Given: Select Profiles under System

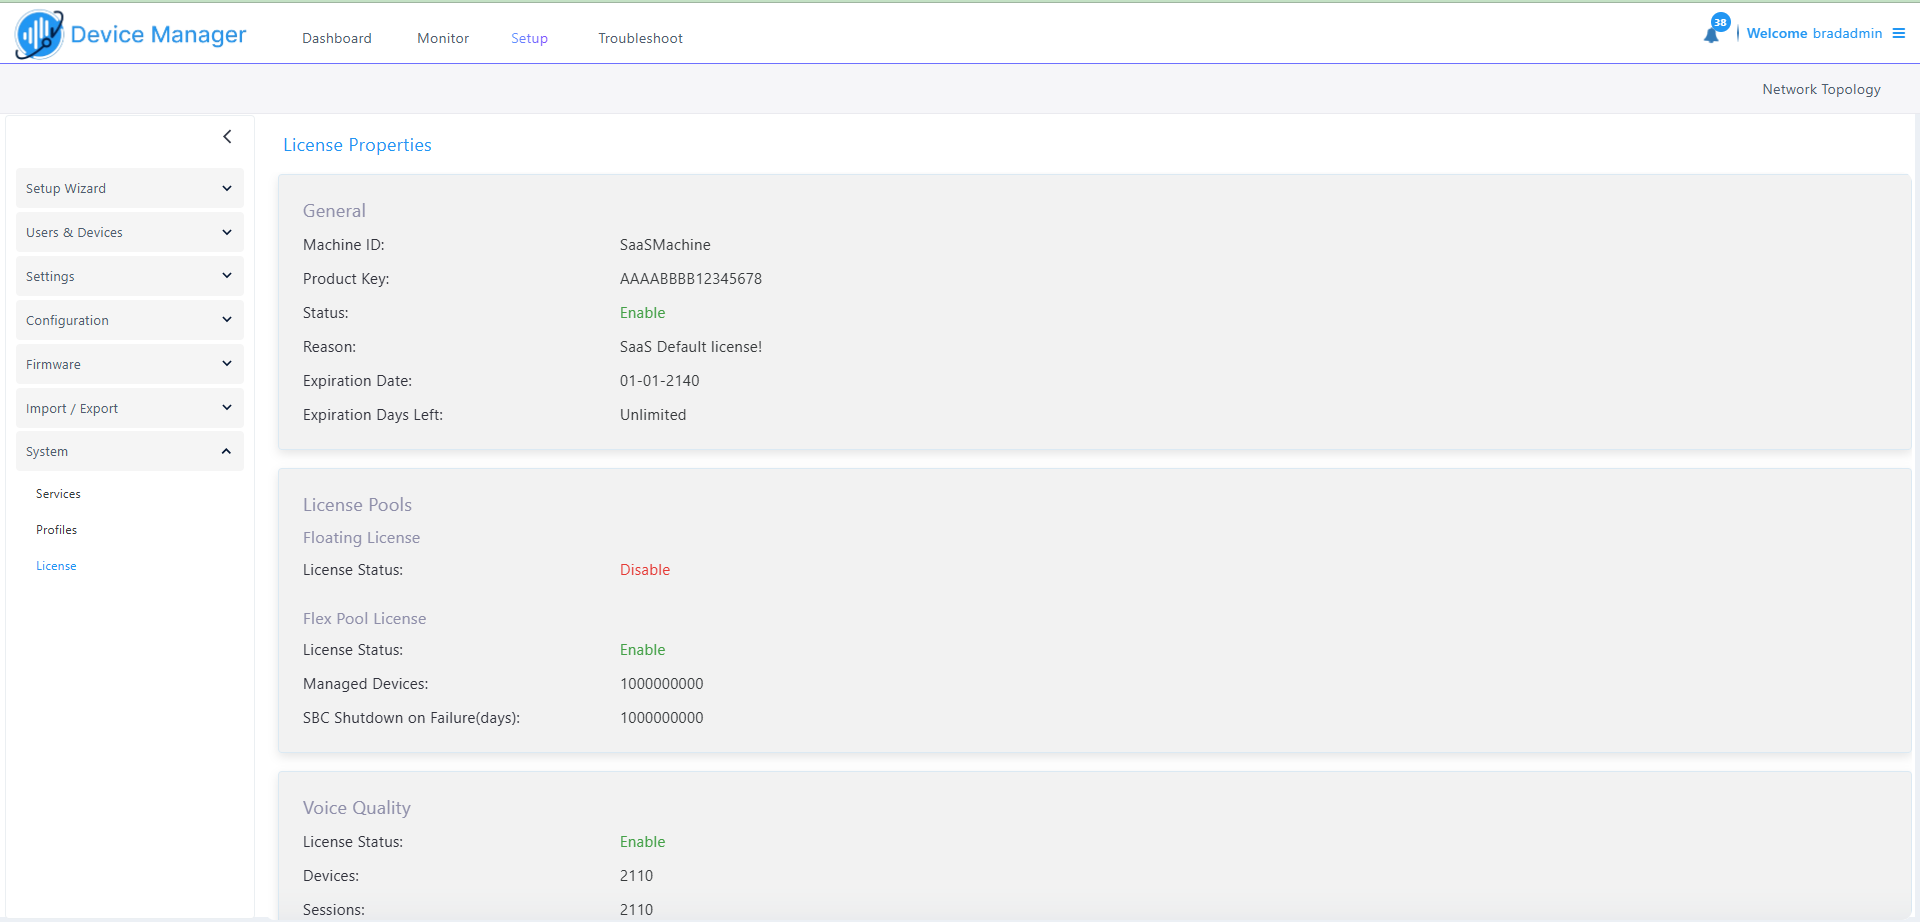Looking at the screenshot, I should [56, 530].
